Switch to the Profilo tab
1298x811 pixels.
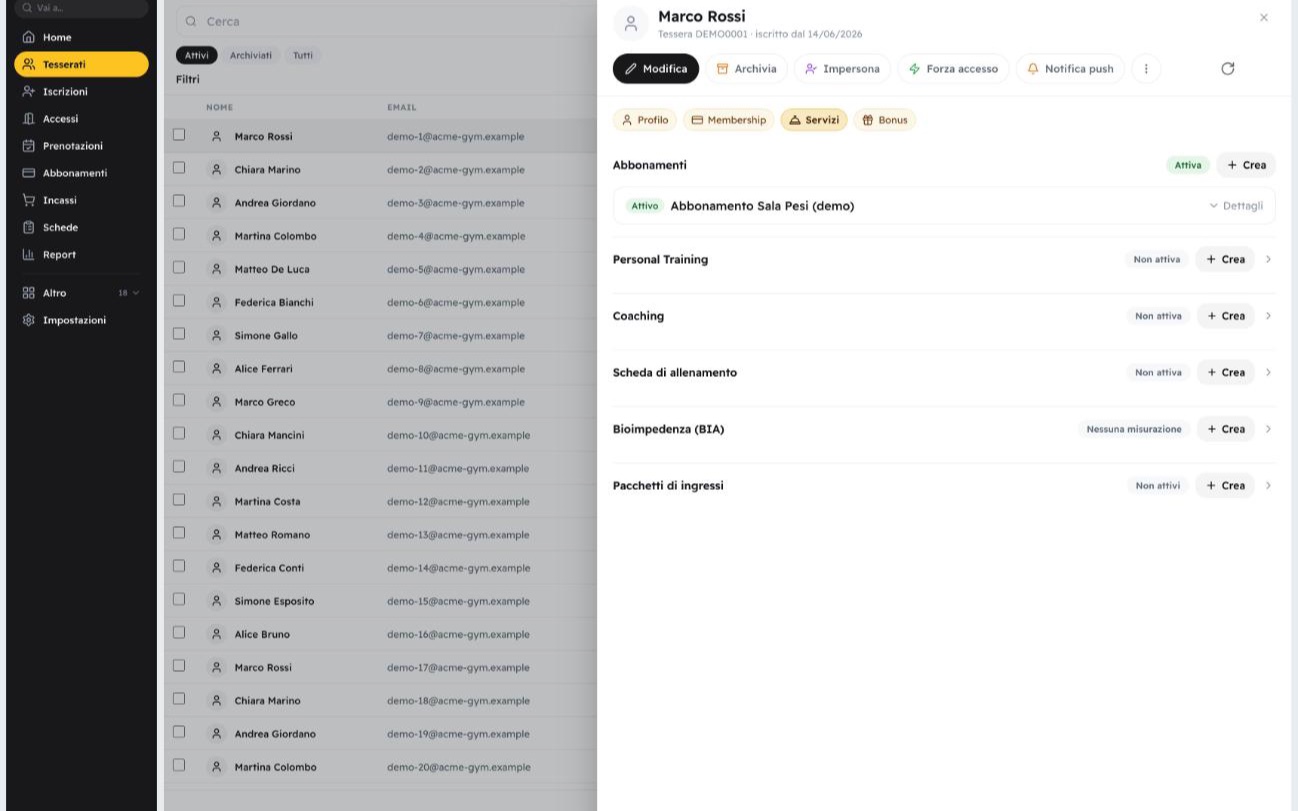tap(645, 120)
